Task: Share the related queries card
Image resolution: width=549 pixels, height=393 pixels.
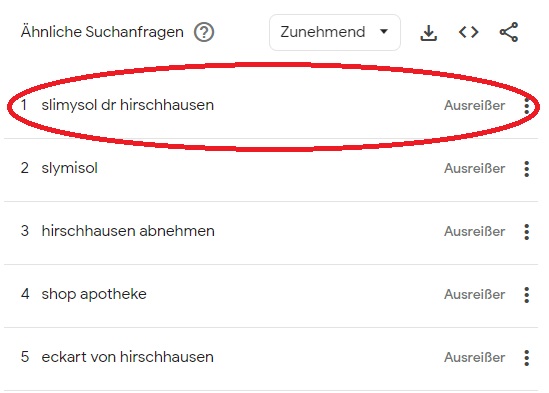Action: tap(509, 32)
